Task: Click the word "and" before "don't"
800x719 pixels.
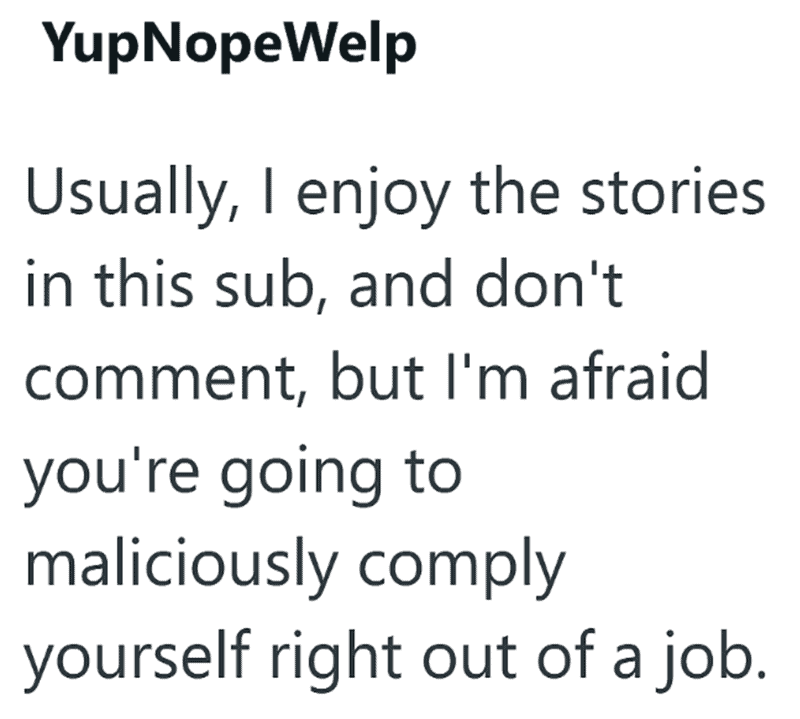Action: coord(402,283)
